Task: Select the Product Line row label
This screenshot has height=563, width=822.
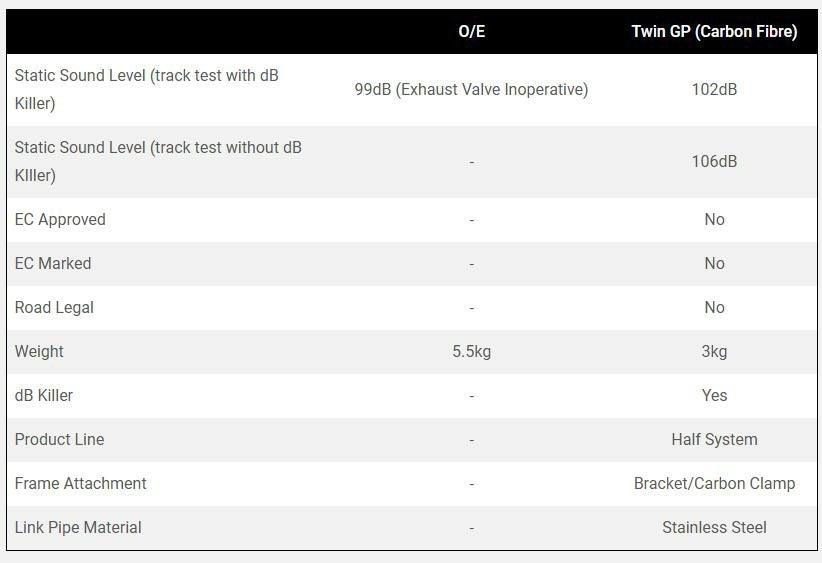Action: coord(59,440)
